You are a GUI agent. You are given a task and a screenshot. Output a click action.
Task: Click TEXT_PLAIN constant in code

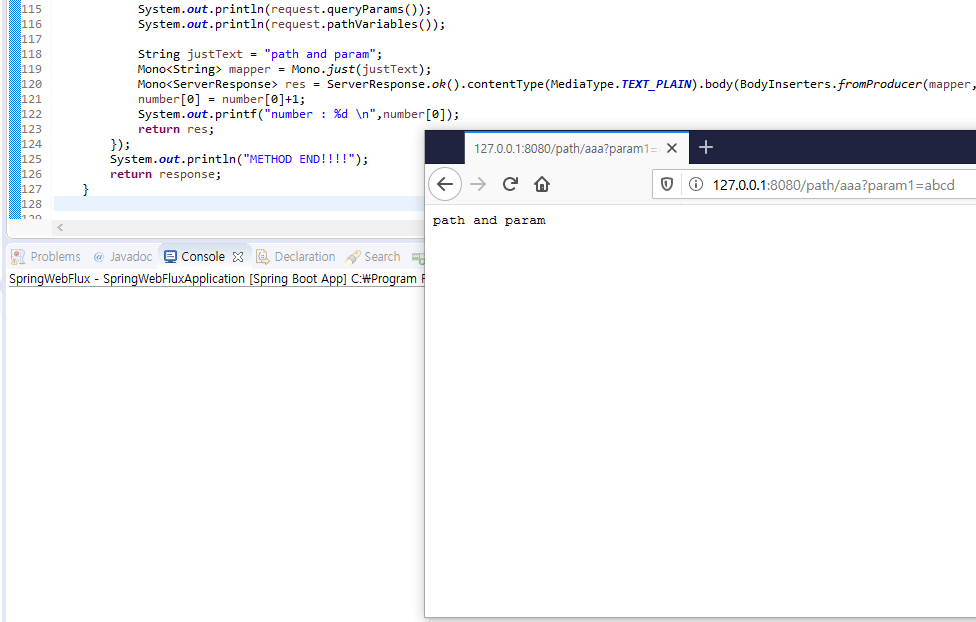tap(656, 84)
